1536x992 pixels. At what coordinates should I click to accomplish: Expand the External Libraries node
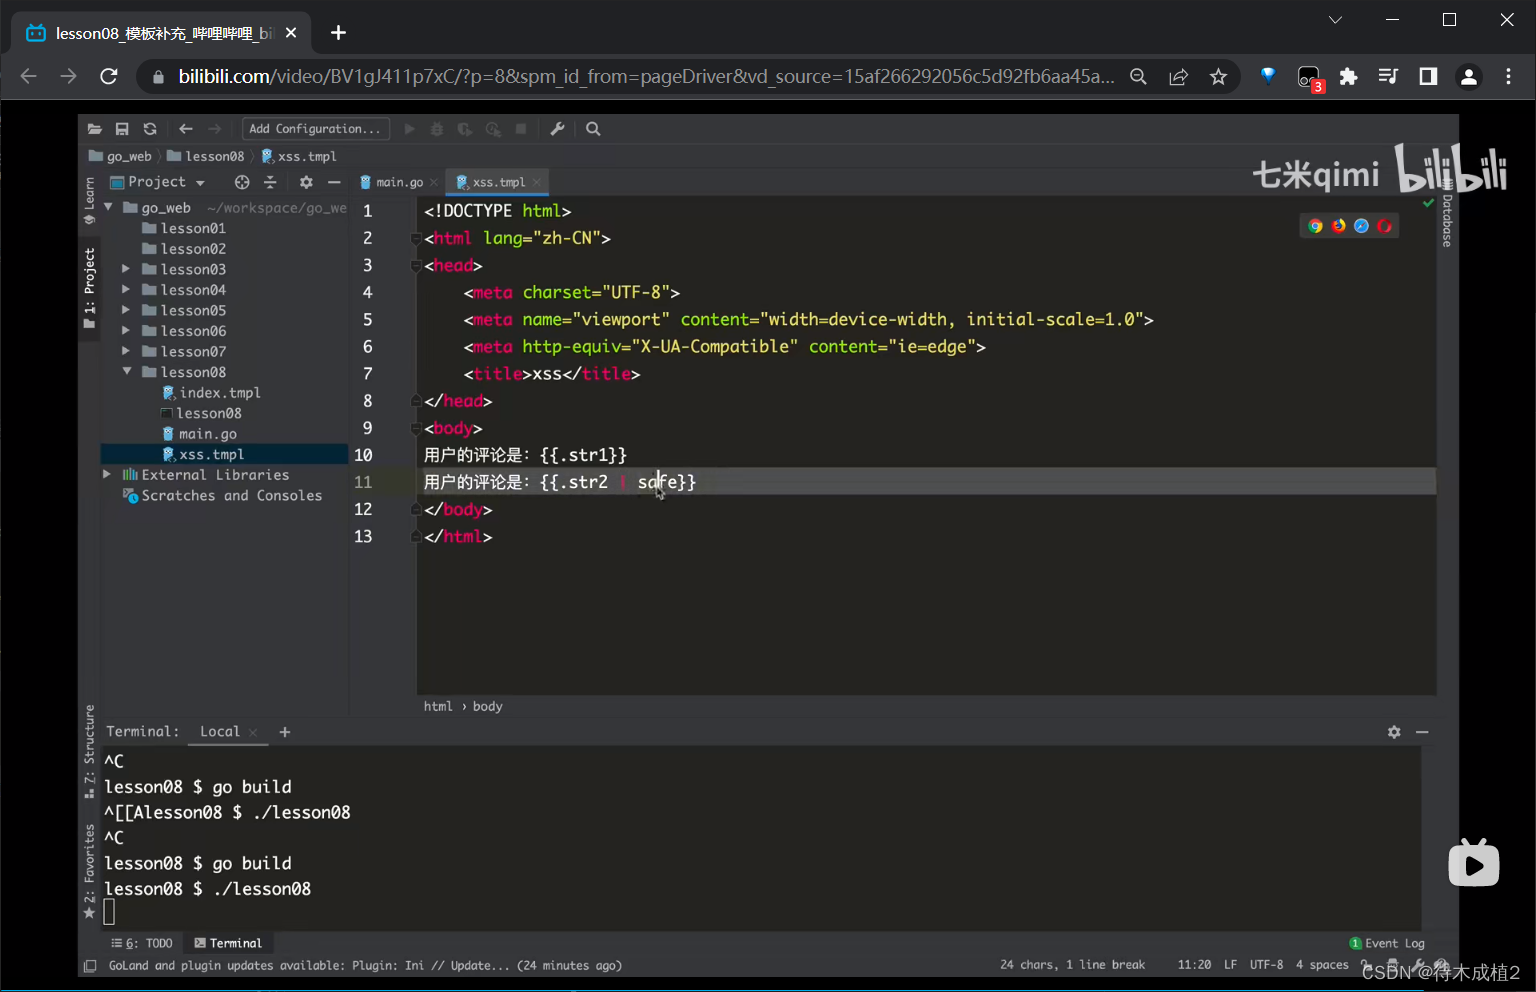(107, 475)
